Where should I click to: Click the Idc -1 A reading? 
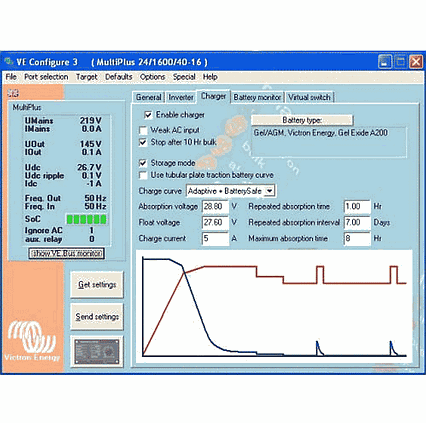pyautogui.click(x=63, y=184)
